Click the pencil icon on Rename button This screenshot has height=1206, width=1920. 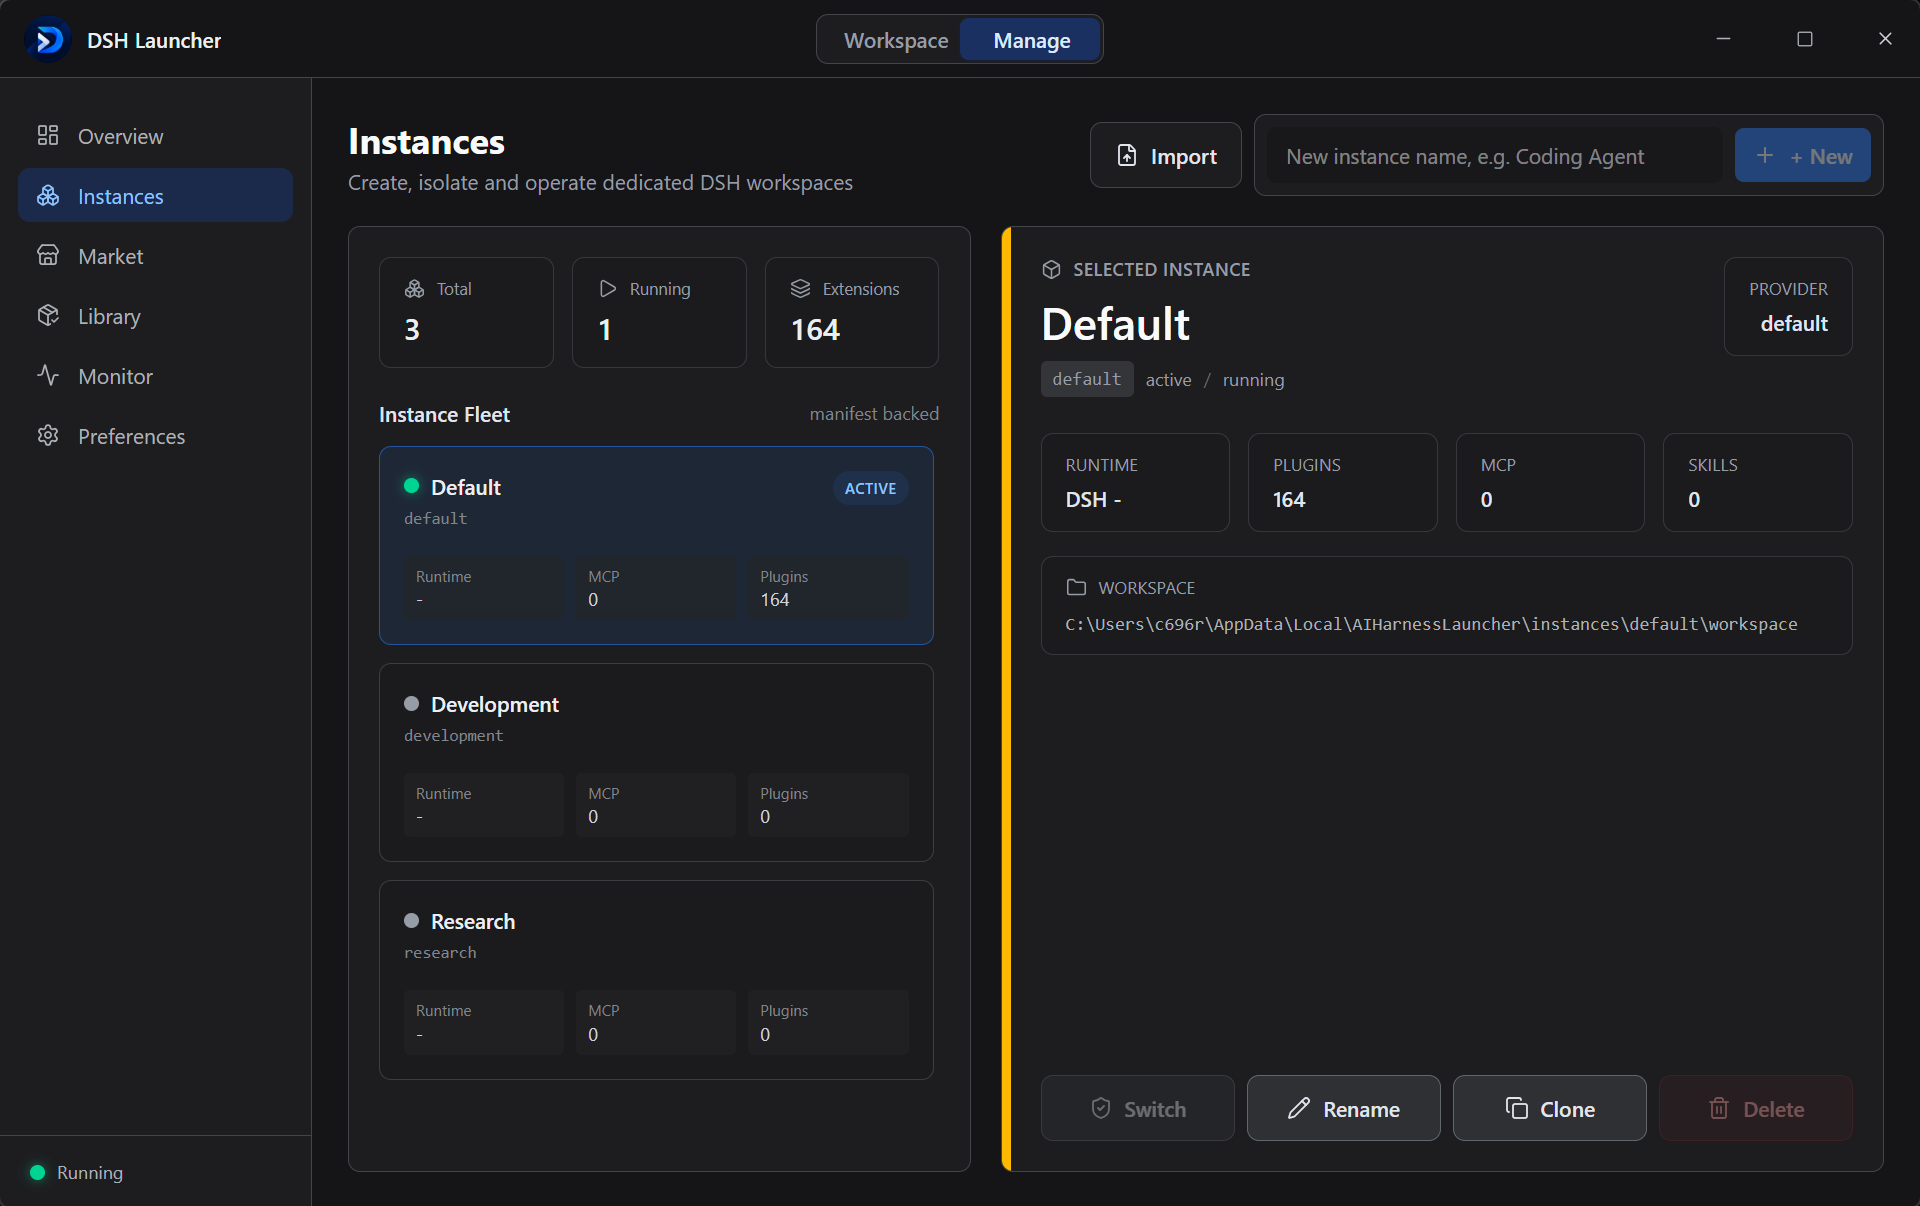1299,1108
